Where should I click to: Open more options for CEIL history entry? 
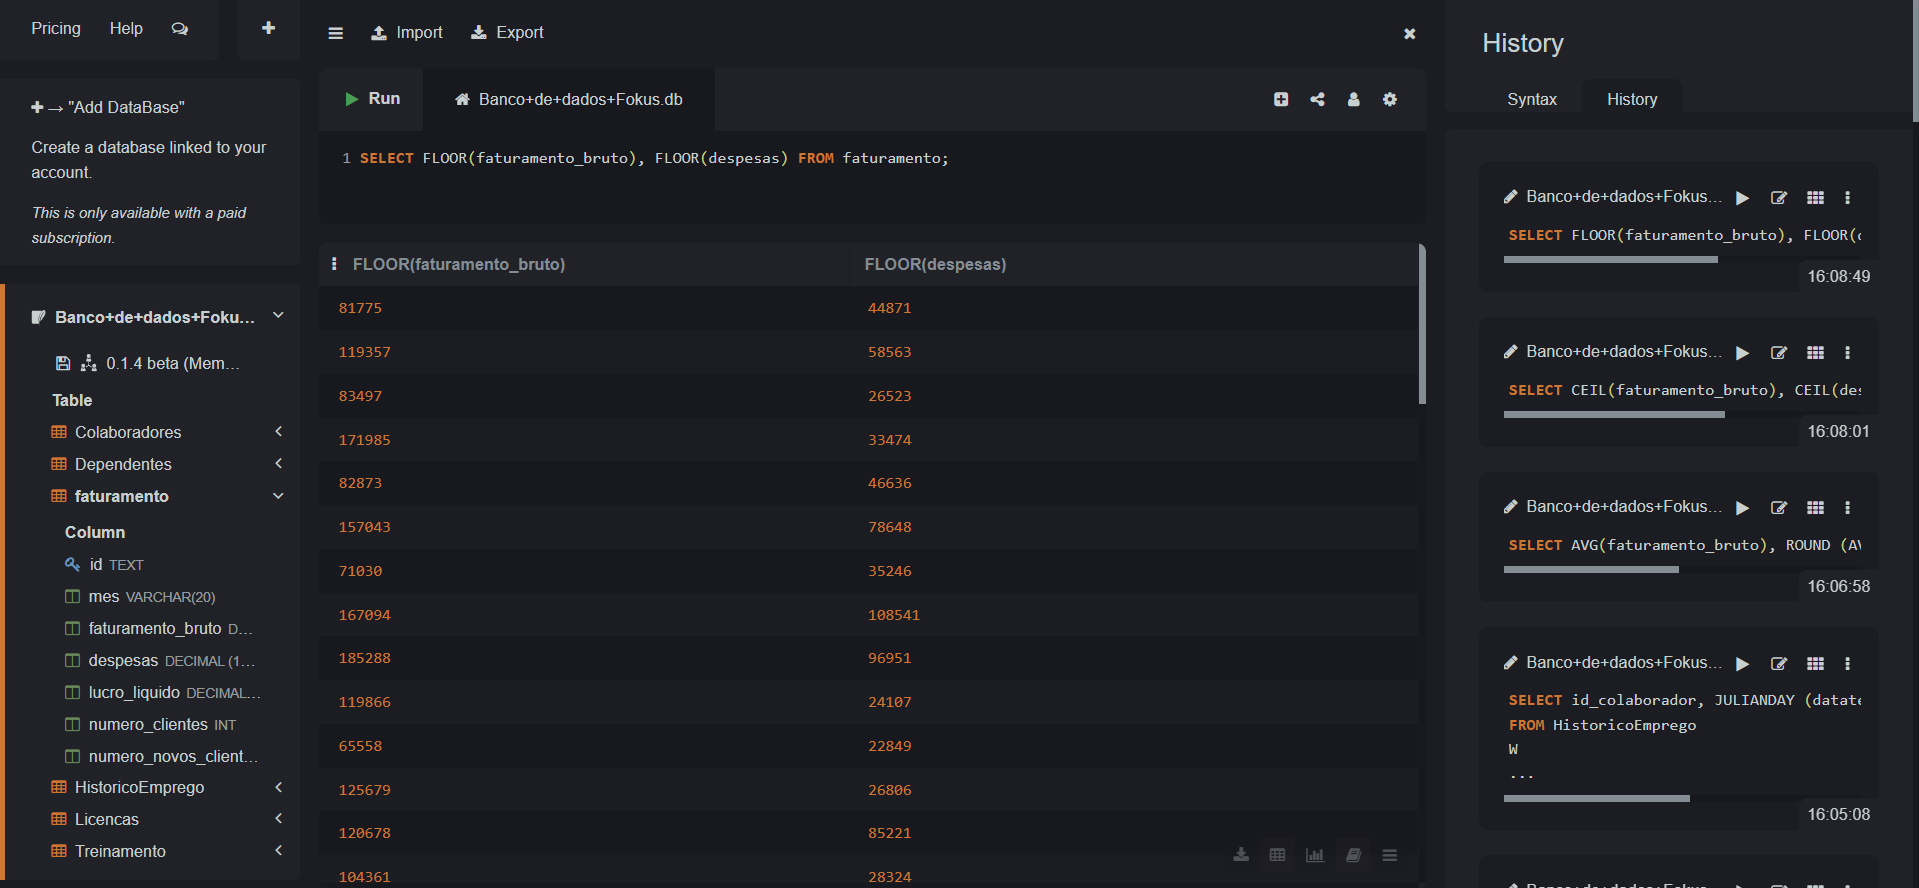pos(1847,353)
